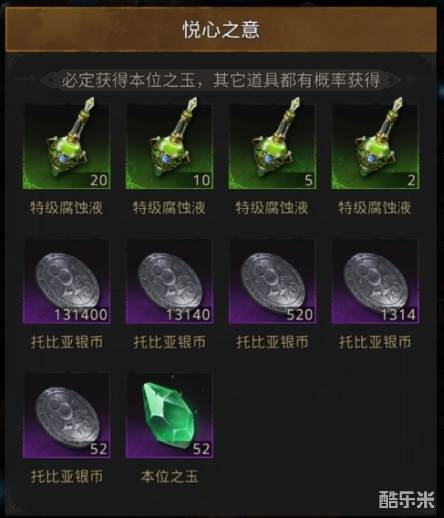Click 特级腐蚀液 label under the quantity 2 potion

(x=375, y=208)
